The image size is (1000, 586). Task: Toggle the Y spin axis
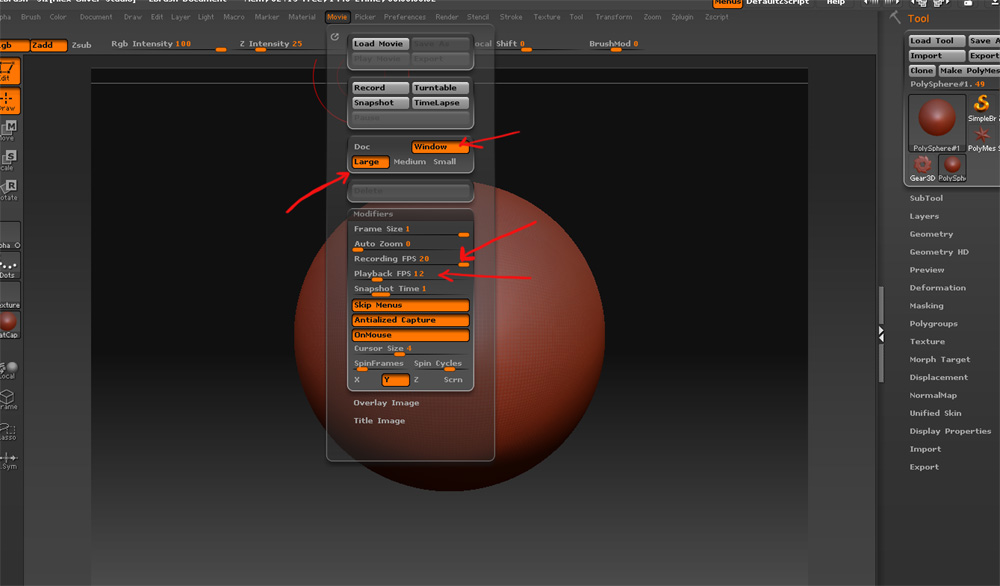(x=395, y=380)
